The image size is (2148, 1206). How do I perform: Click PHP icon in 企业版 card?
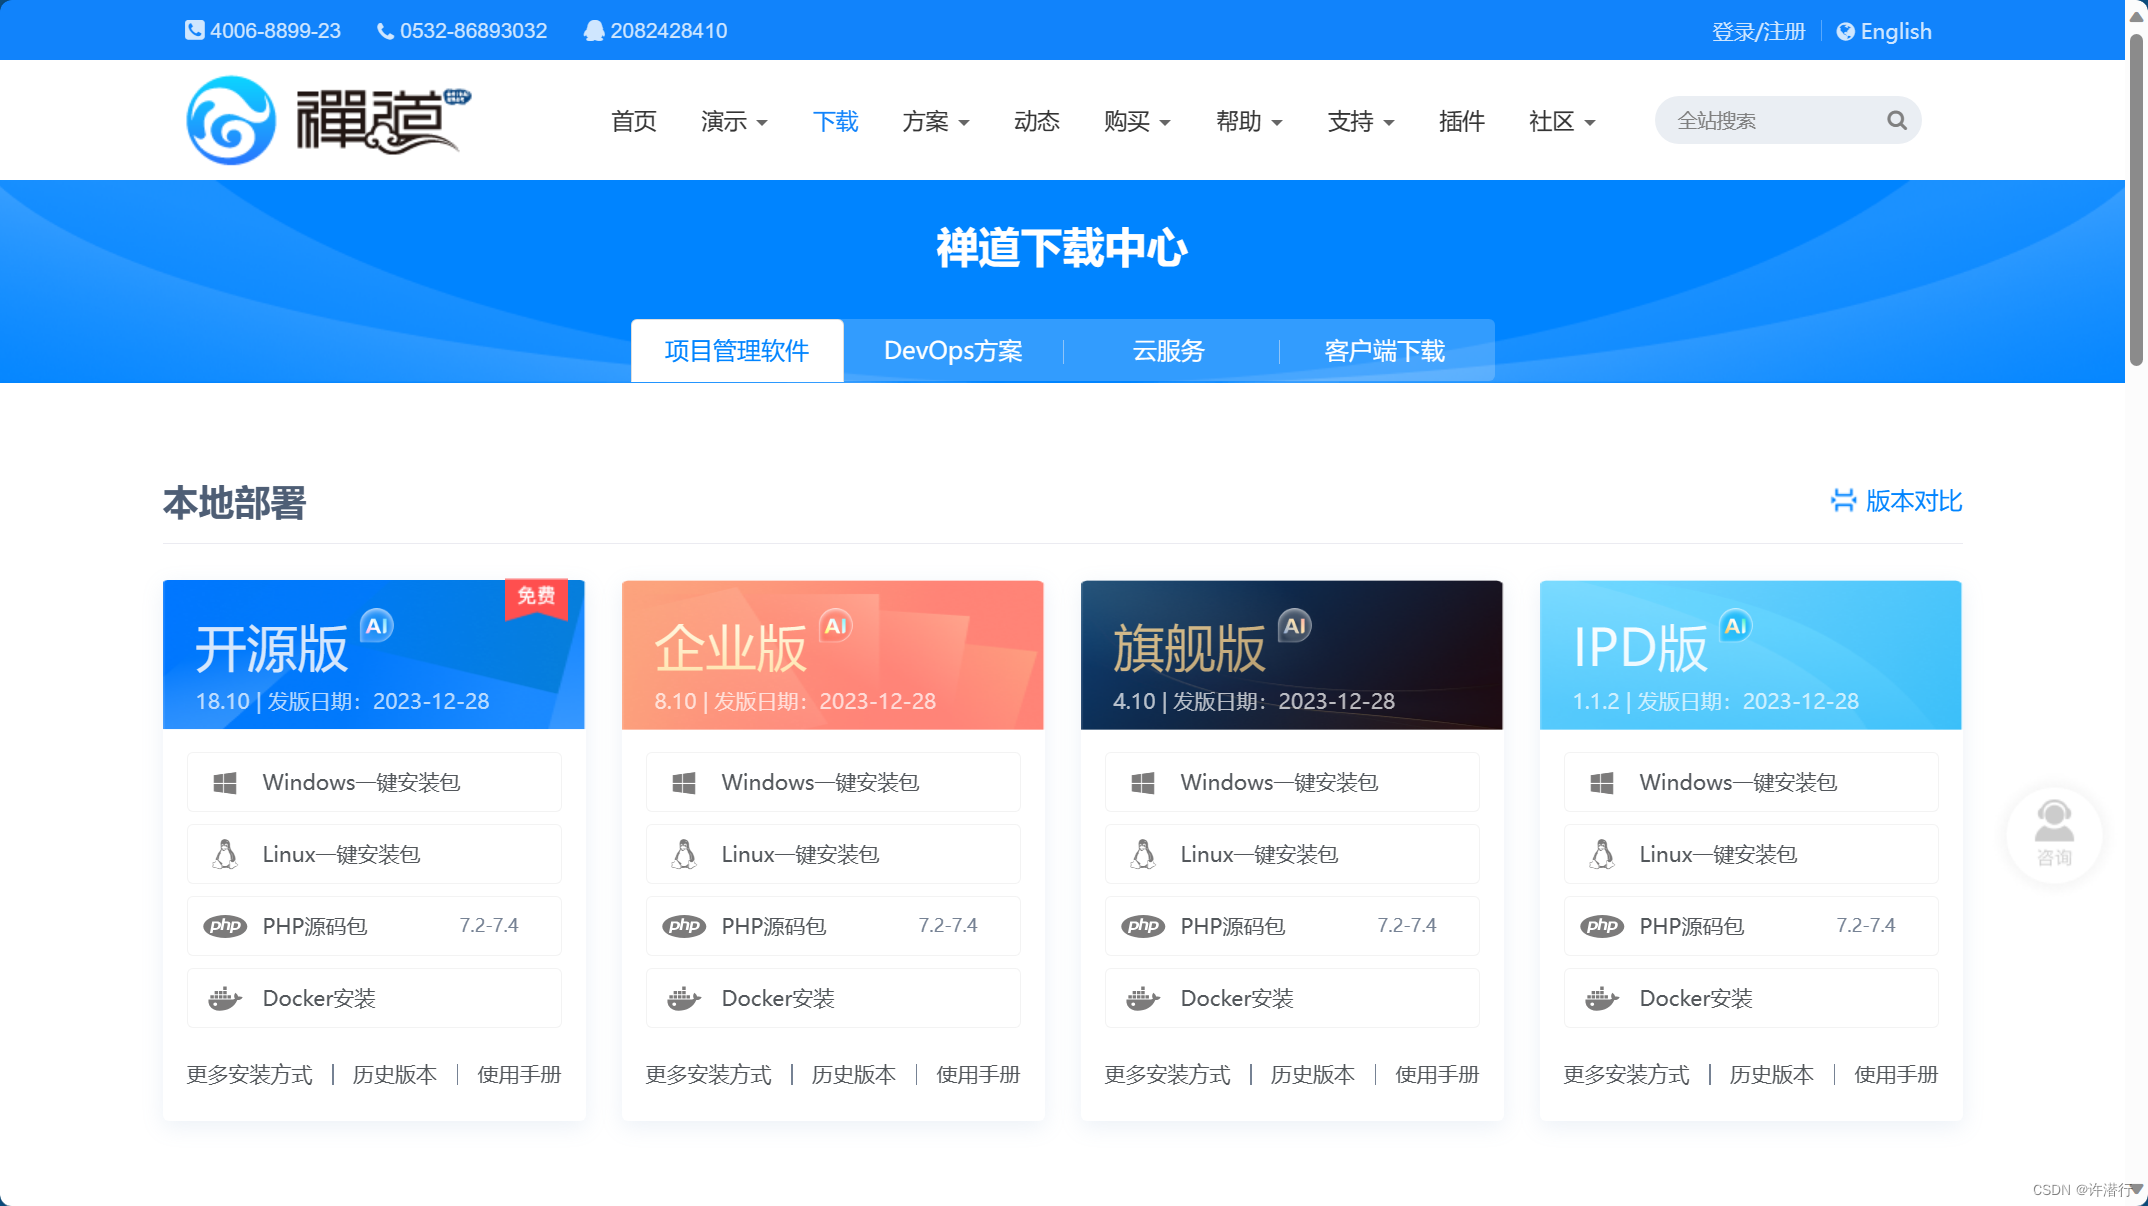coord(684,926)
